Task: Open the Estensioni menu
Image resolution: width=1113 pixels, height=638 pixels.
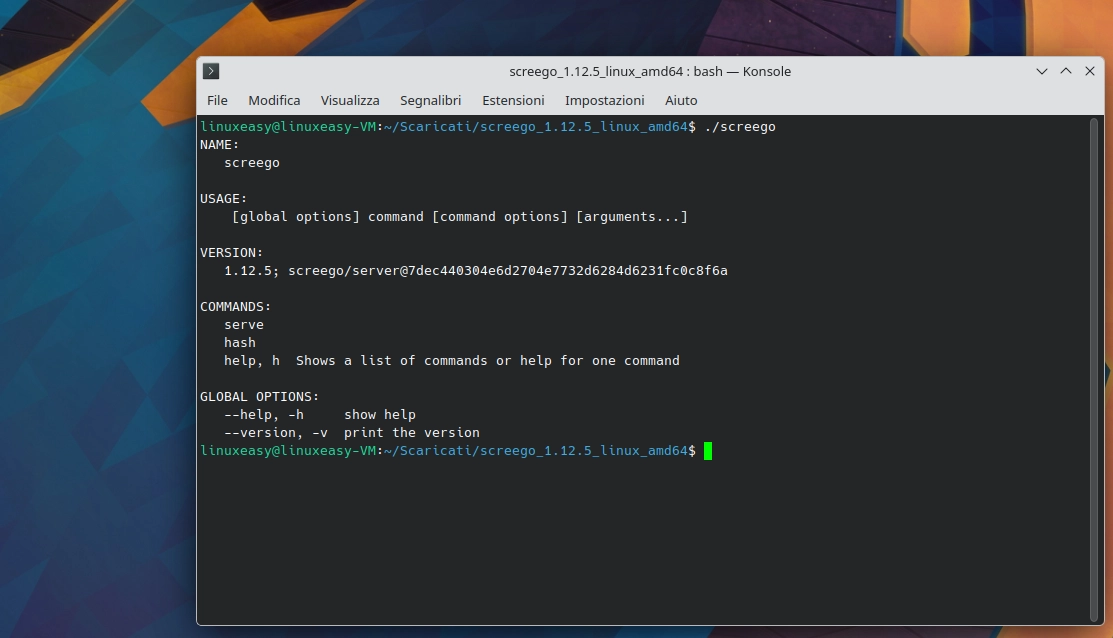Action: [513, 100]
